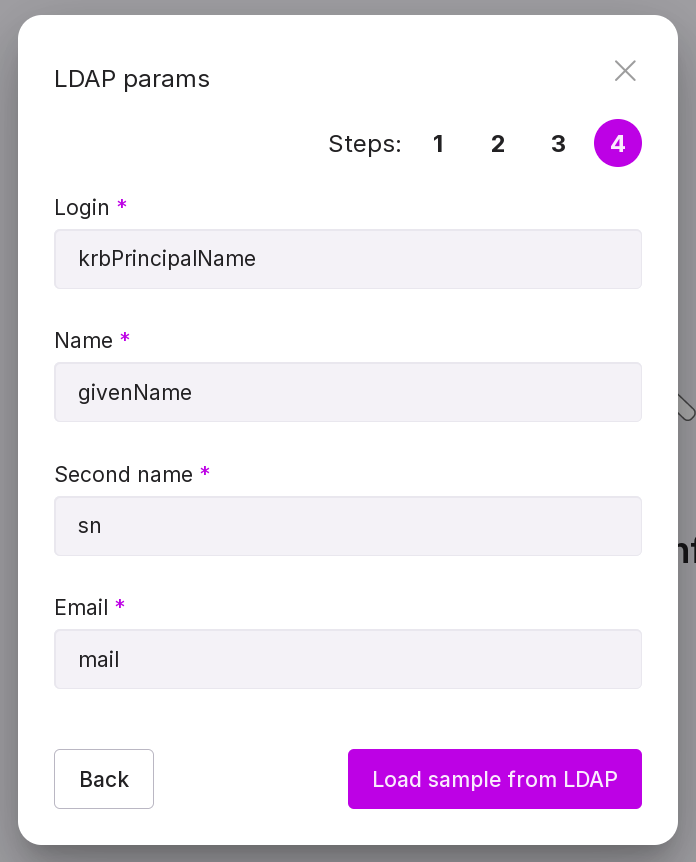696x862 pixels.
Task: Click Load sample from LDAP
Action: [495, 779]
